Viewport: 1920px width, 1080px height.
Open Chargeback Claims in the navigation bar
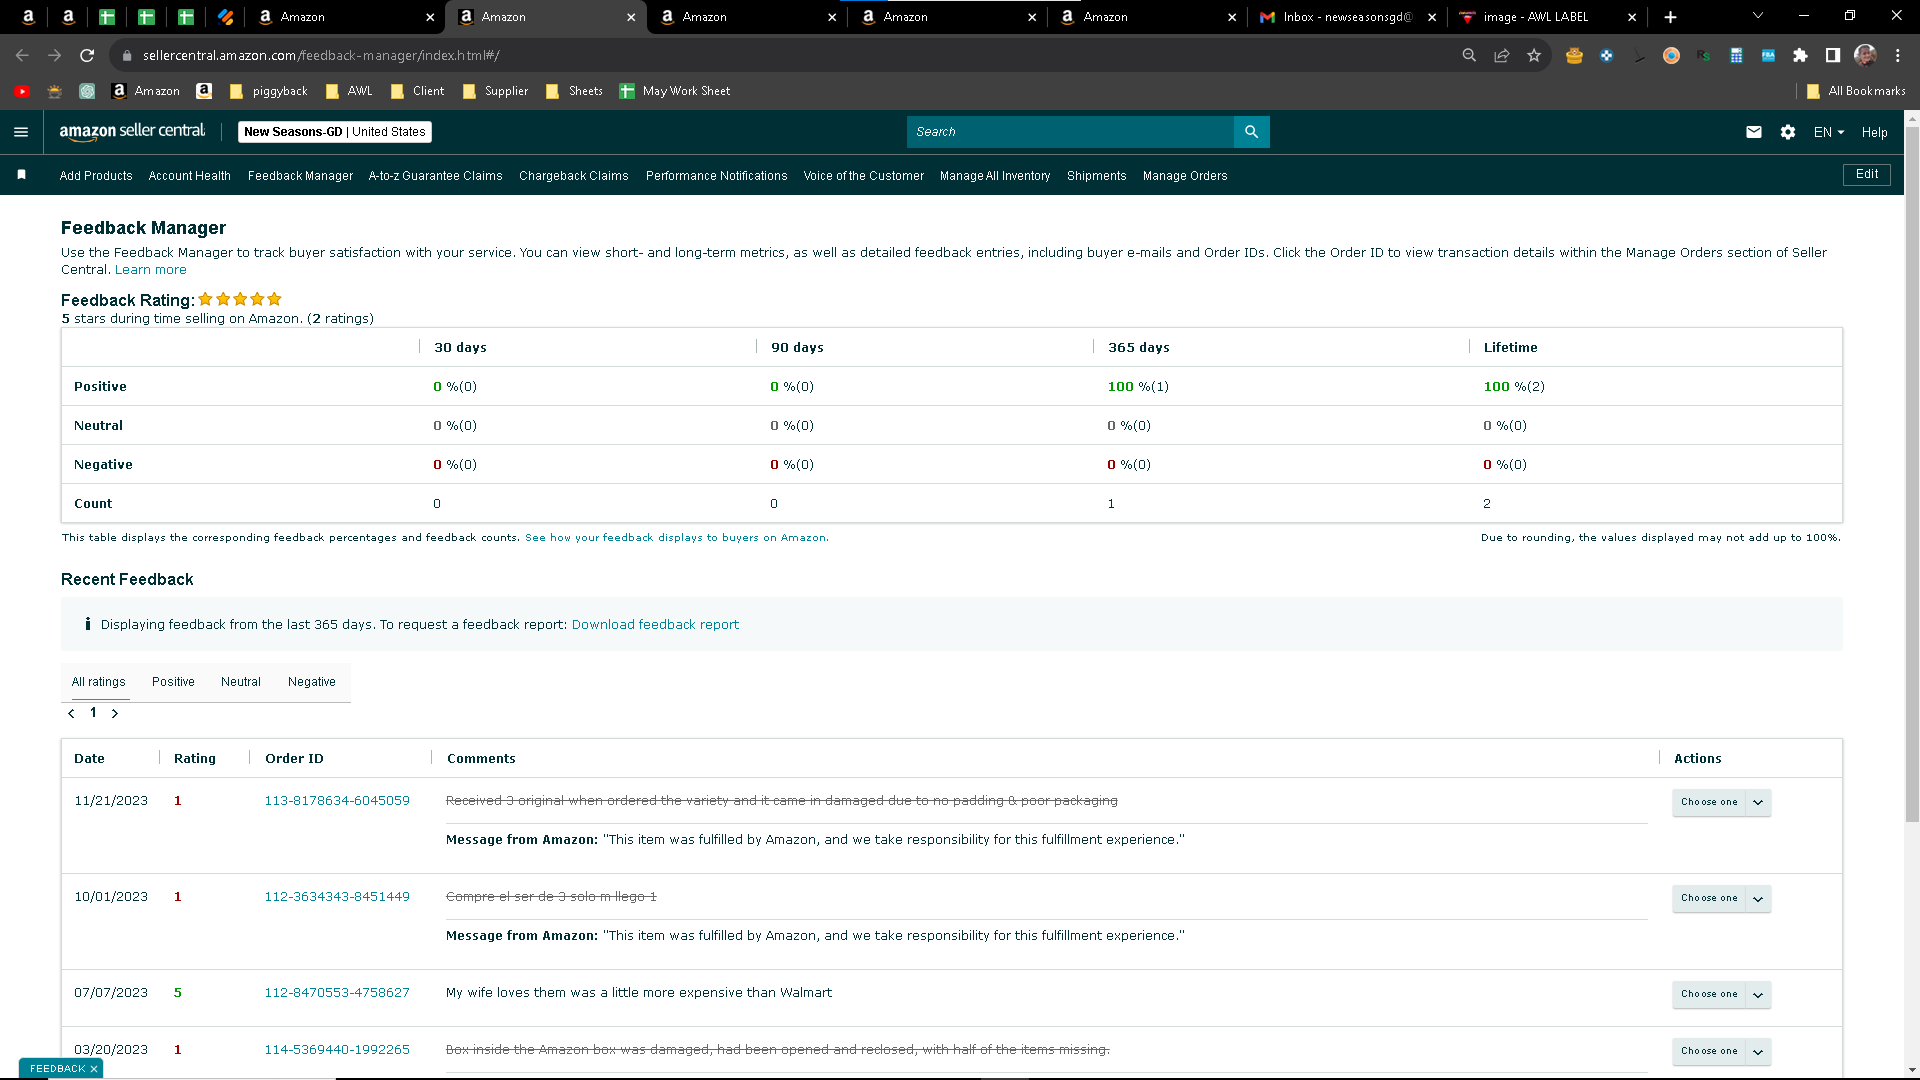(574, 176)
